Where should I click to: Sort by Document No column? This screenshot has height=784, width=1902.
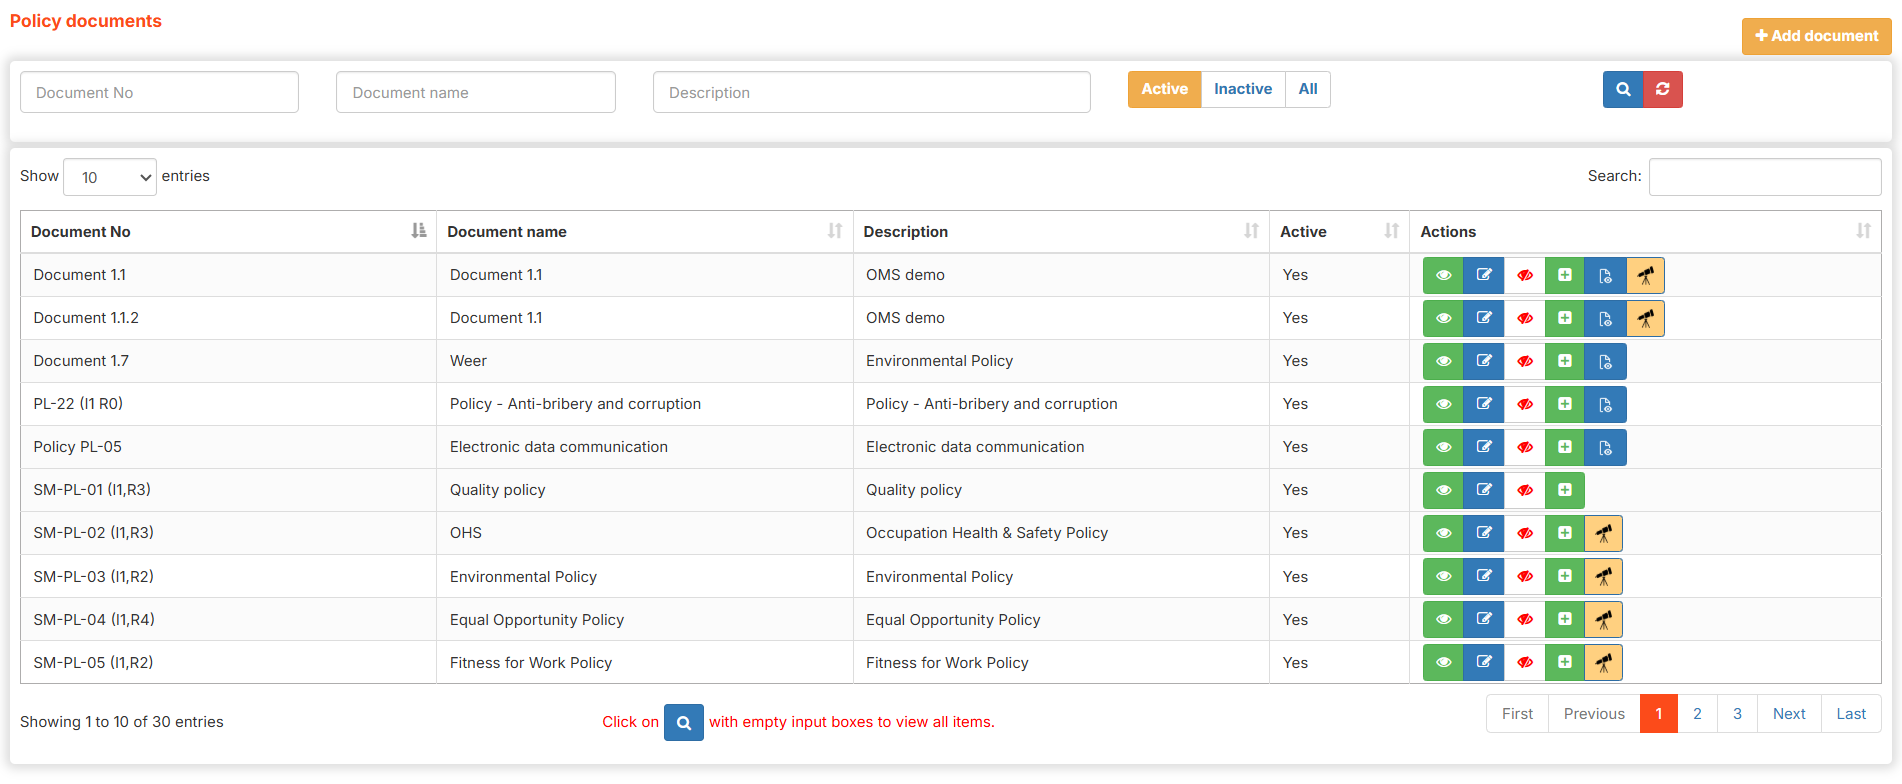(x=228, y=231)
